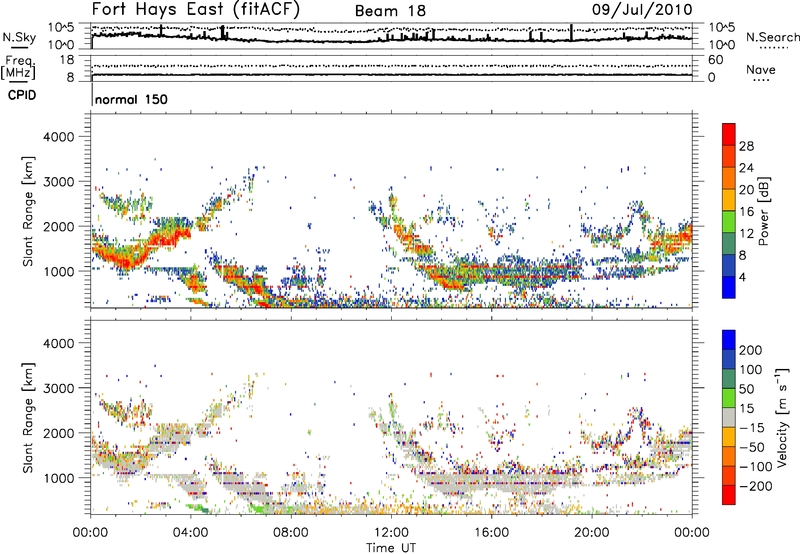Click the '-200' tick on velocity scale
Viewport: 800px width, 554px height.
coord(755,486)
